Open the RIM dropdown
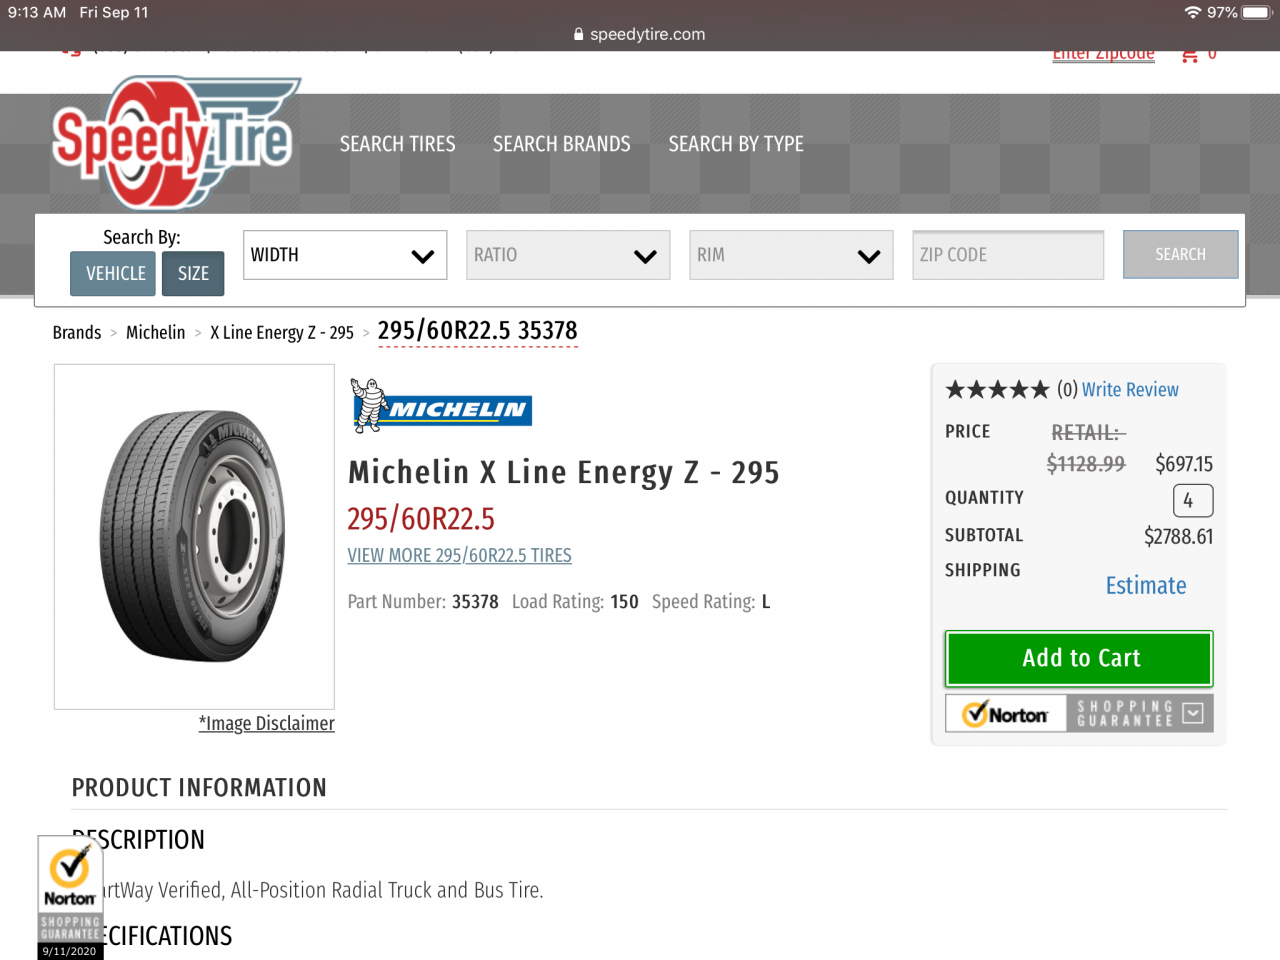Screen dimensions: 1280x960 tap(790, 255)
